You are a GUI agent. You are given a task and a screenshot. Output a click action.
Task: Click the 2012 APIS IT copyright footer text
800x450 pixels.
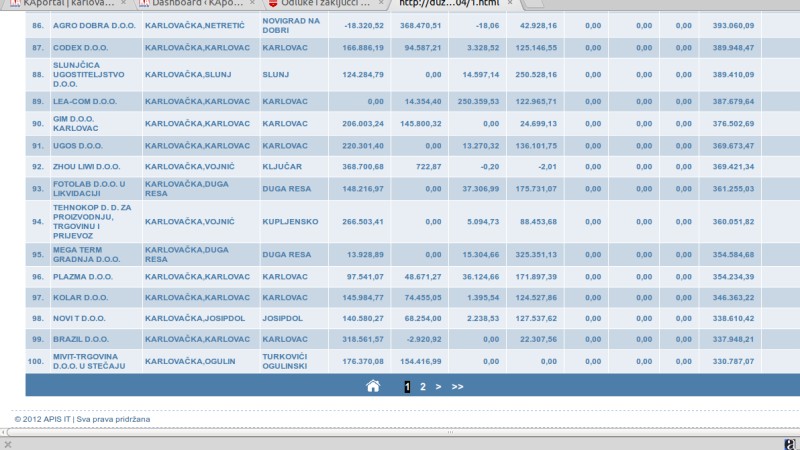coord(82,419)
